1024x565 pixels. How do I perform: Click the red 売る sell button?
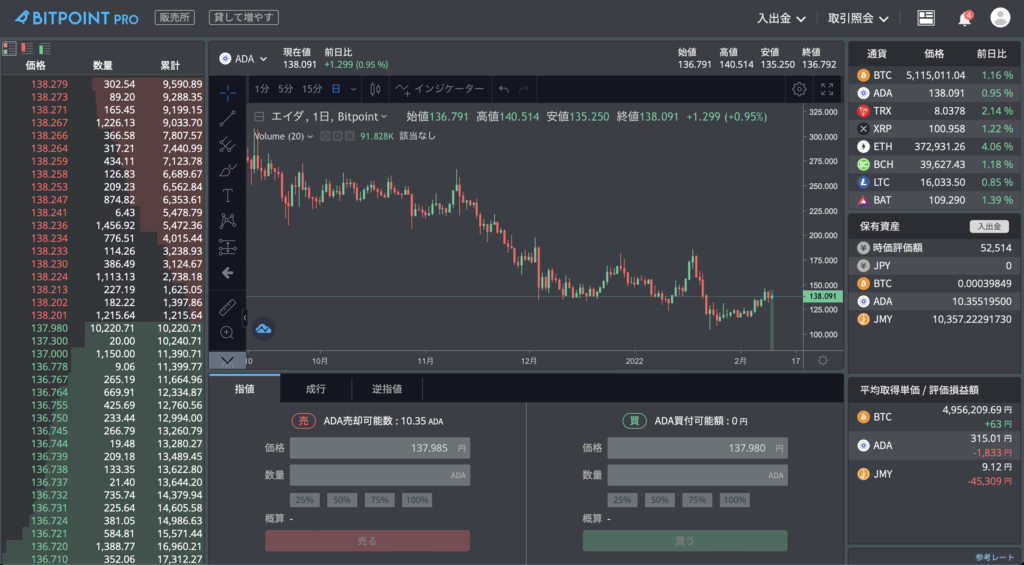(x=367, y=541)
